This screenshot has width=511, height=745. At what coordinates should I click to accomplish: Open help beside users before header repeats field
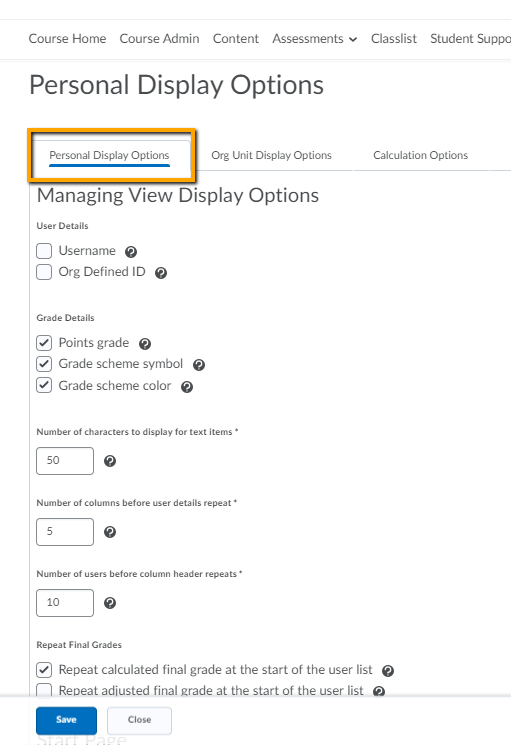(x=110, y=603)
